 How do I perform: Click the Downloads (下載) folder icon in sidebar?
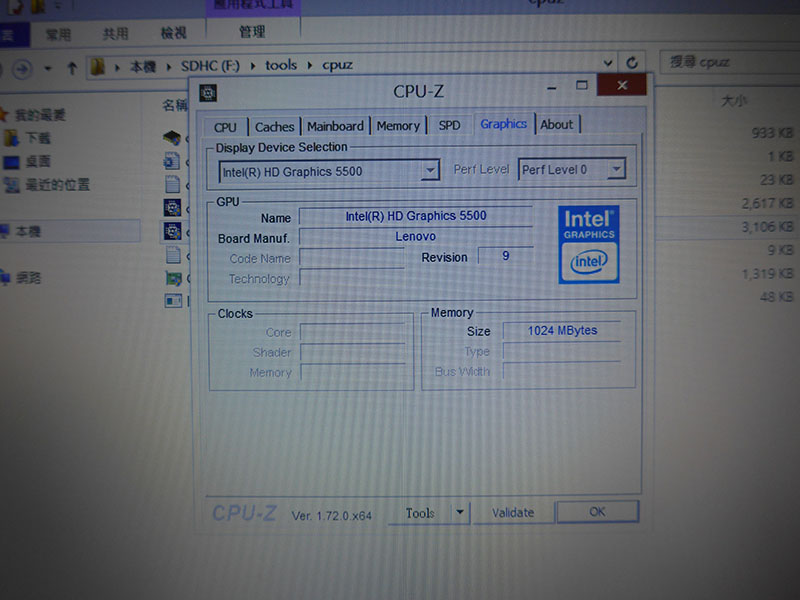click(x=12, y=138)
